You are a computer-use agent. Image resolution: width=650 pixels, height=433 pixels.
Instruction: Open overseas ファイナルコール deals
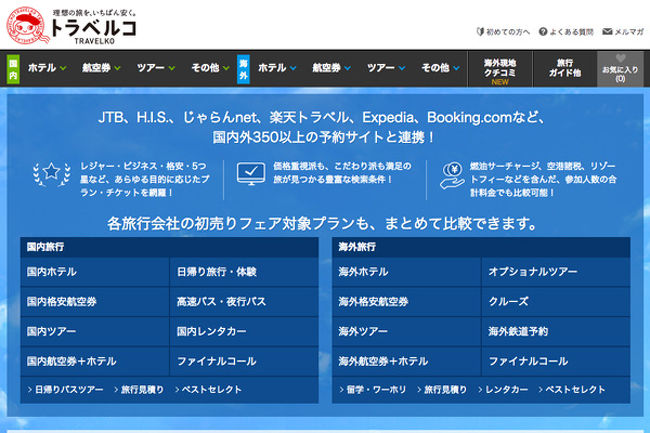(556, 361)
